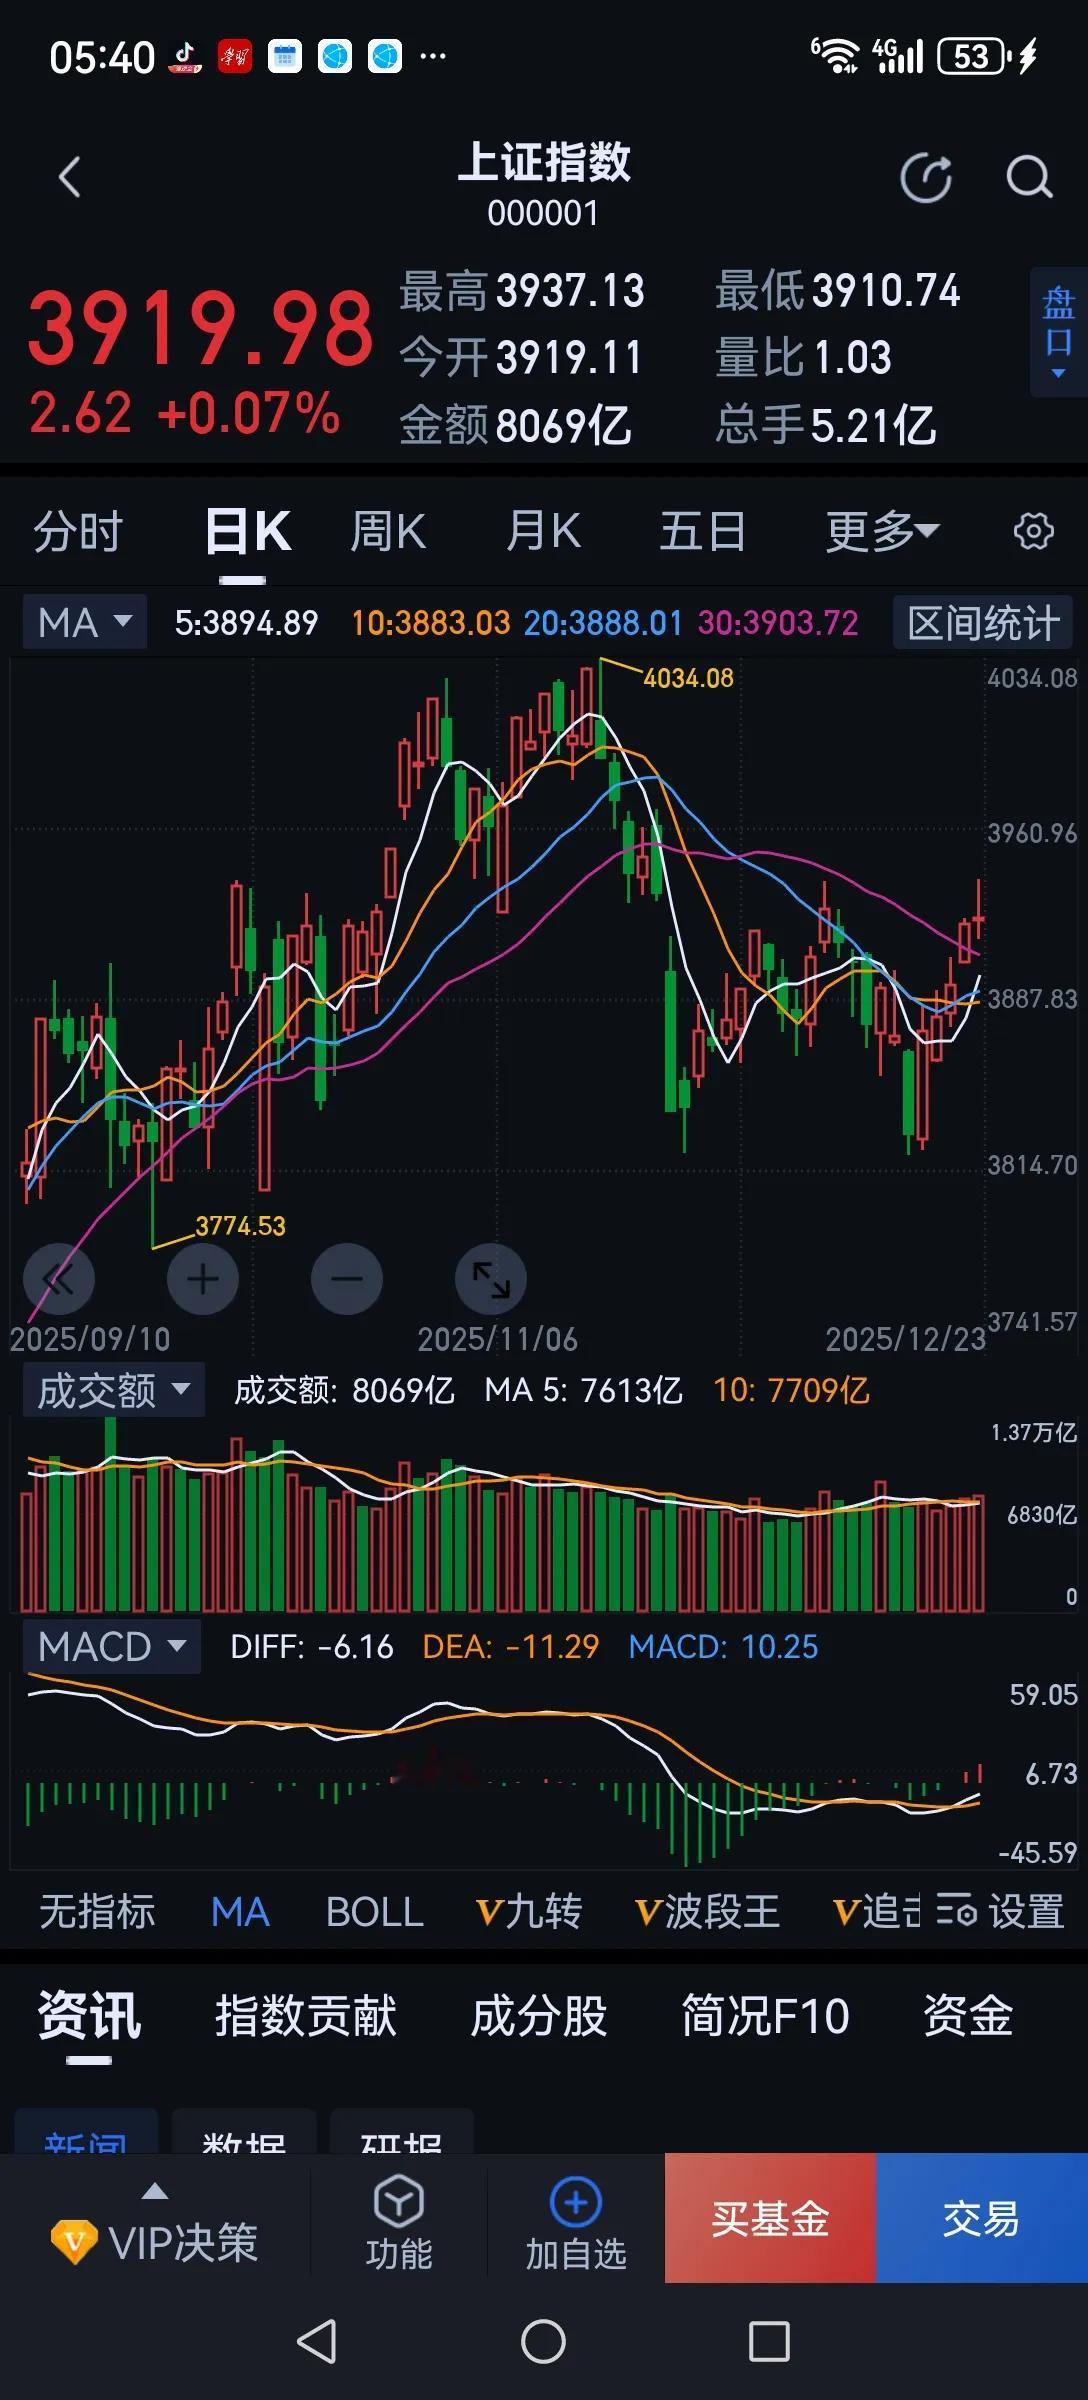This screenshot has width=1088, height=2400.
Task: Select 无指标 overlay option
Action: click(97, 1911)
